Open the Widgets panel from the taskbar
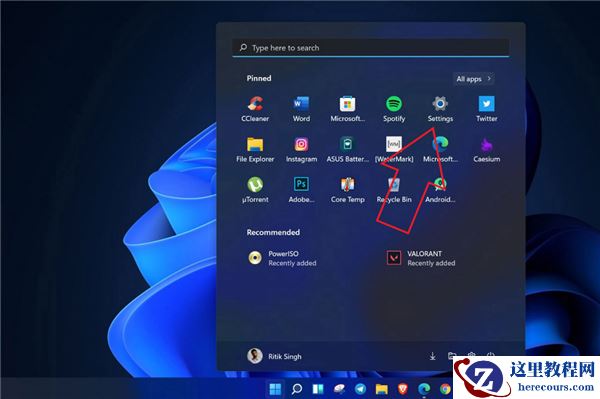This screenshot has height=399, width=600. pos(318,389)
